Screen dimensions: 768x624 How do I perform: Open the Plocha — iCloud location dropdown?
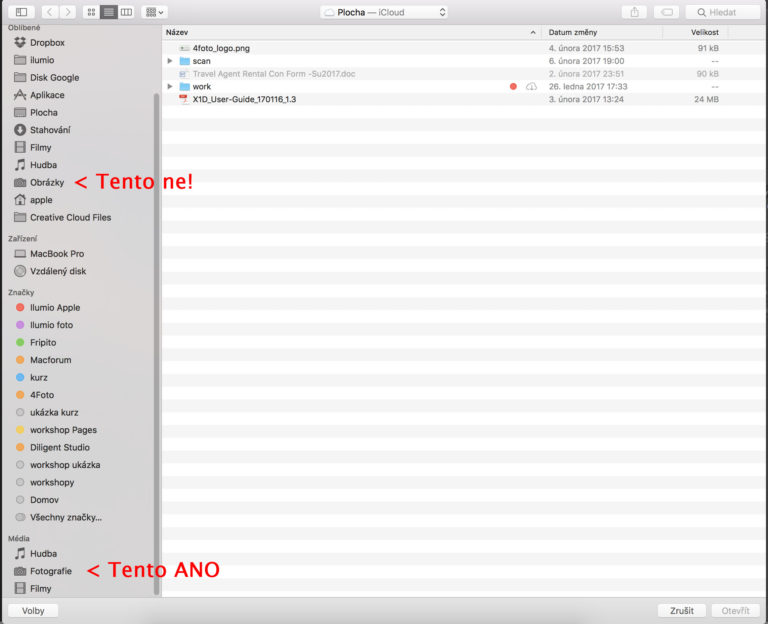(x=384, y=12)
